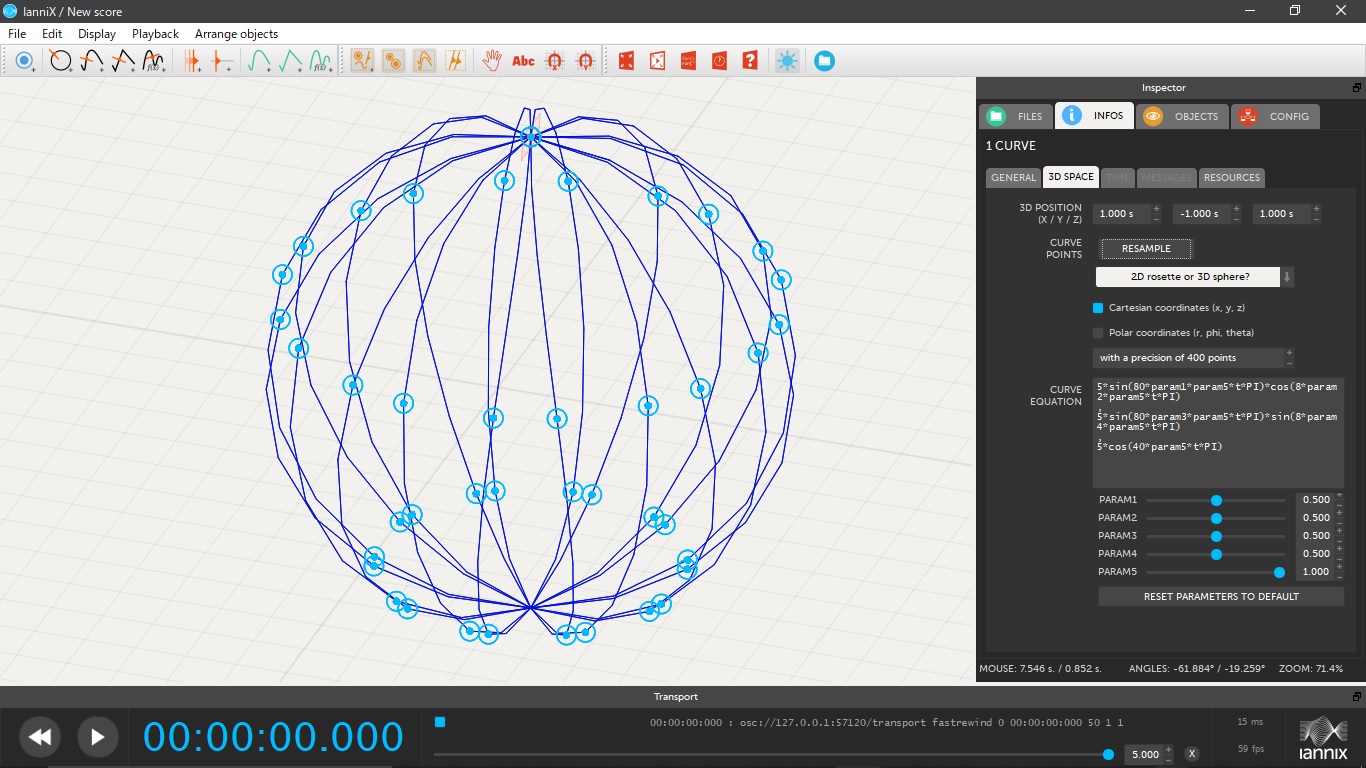Click the orange trigger-on-line add tool

coord(222,61)
